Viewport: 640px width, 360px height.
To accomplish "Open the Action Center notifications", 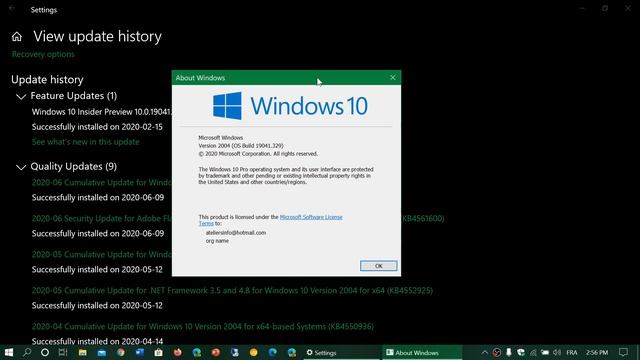I will tap(623, 352).
